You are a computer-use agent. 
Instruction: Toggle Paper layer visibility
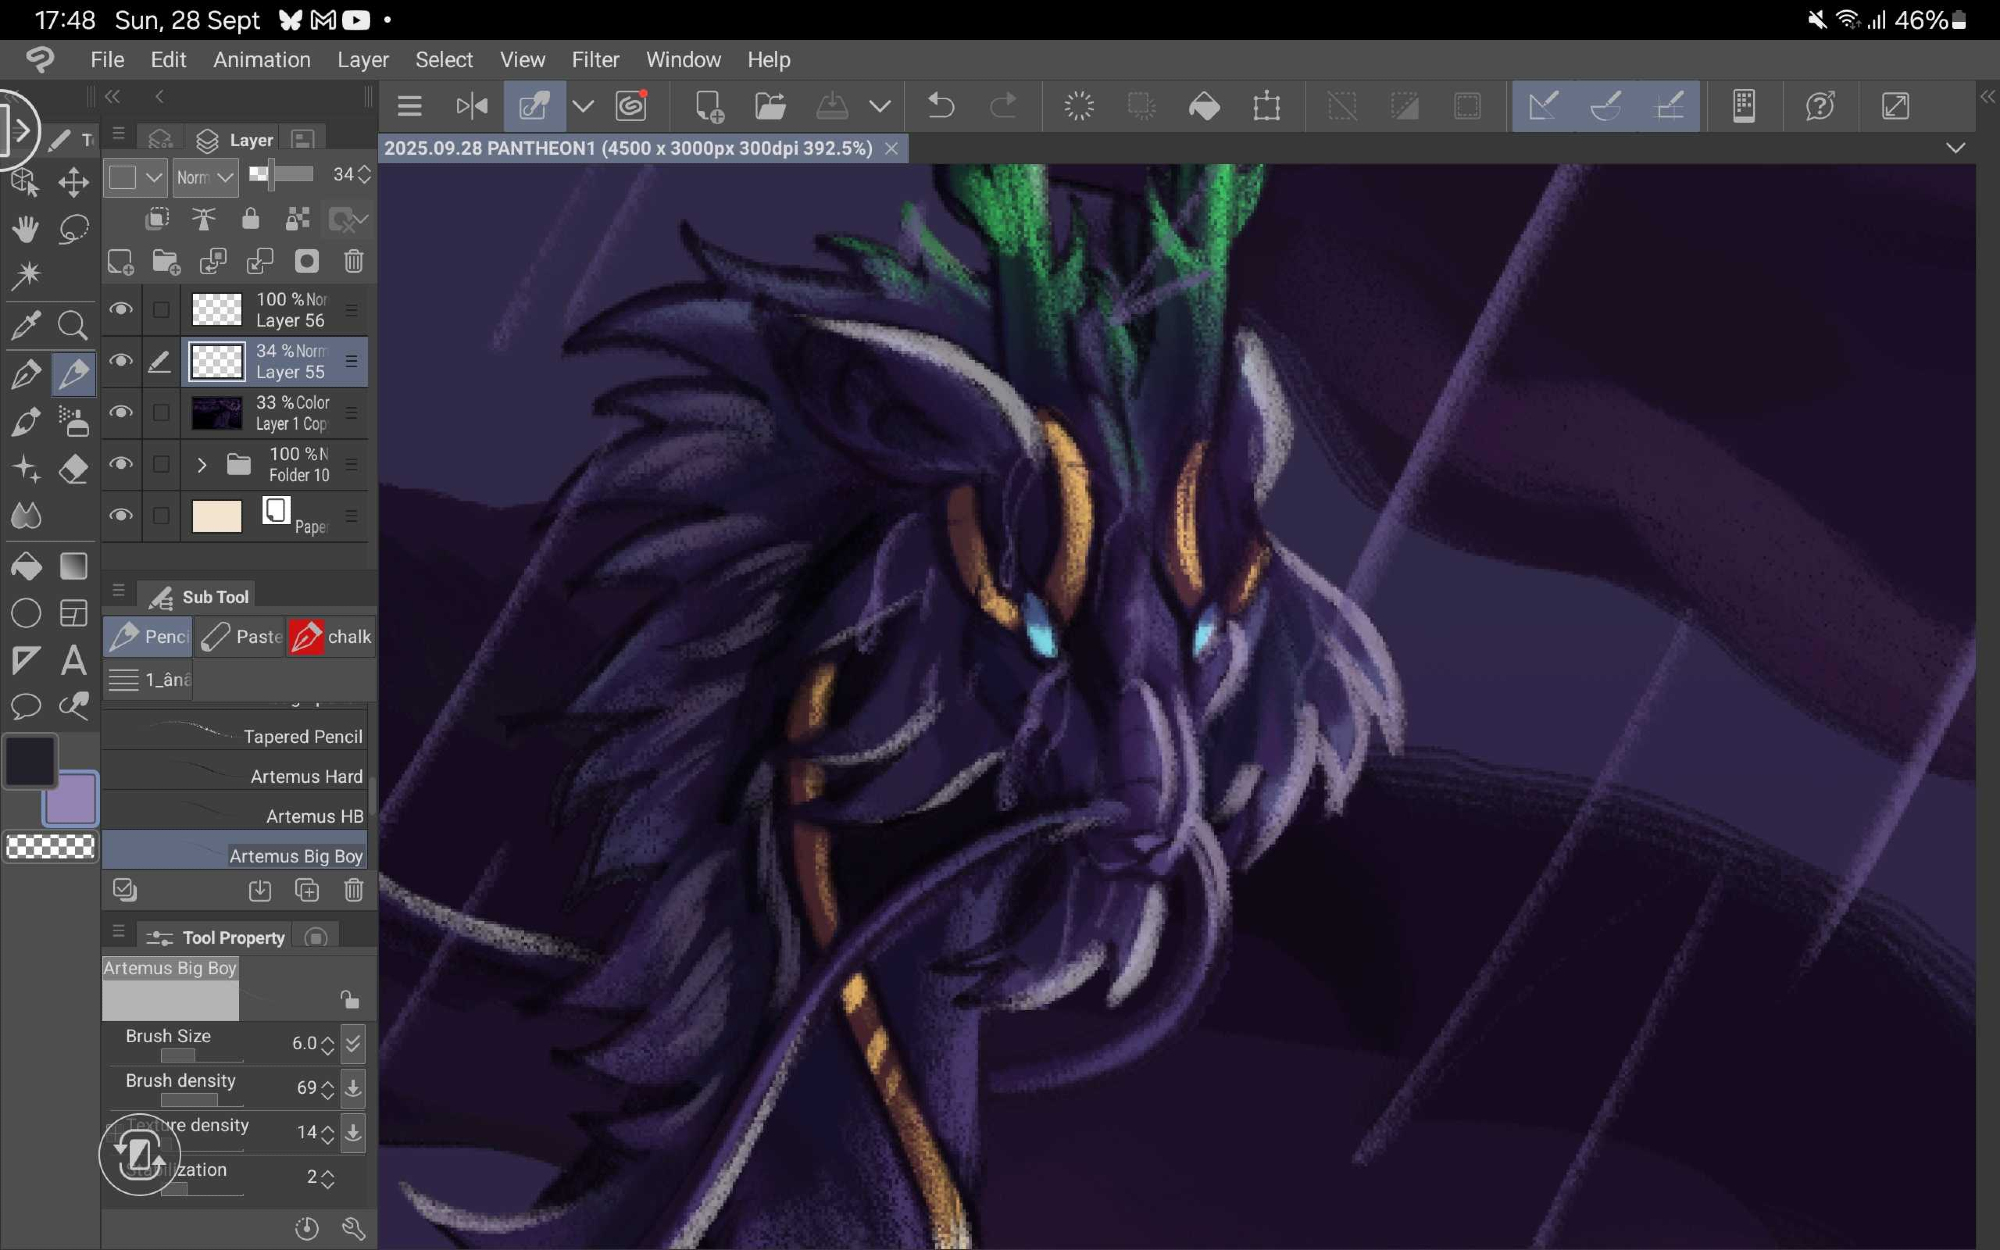(121, 516)
